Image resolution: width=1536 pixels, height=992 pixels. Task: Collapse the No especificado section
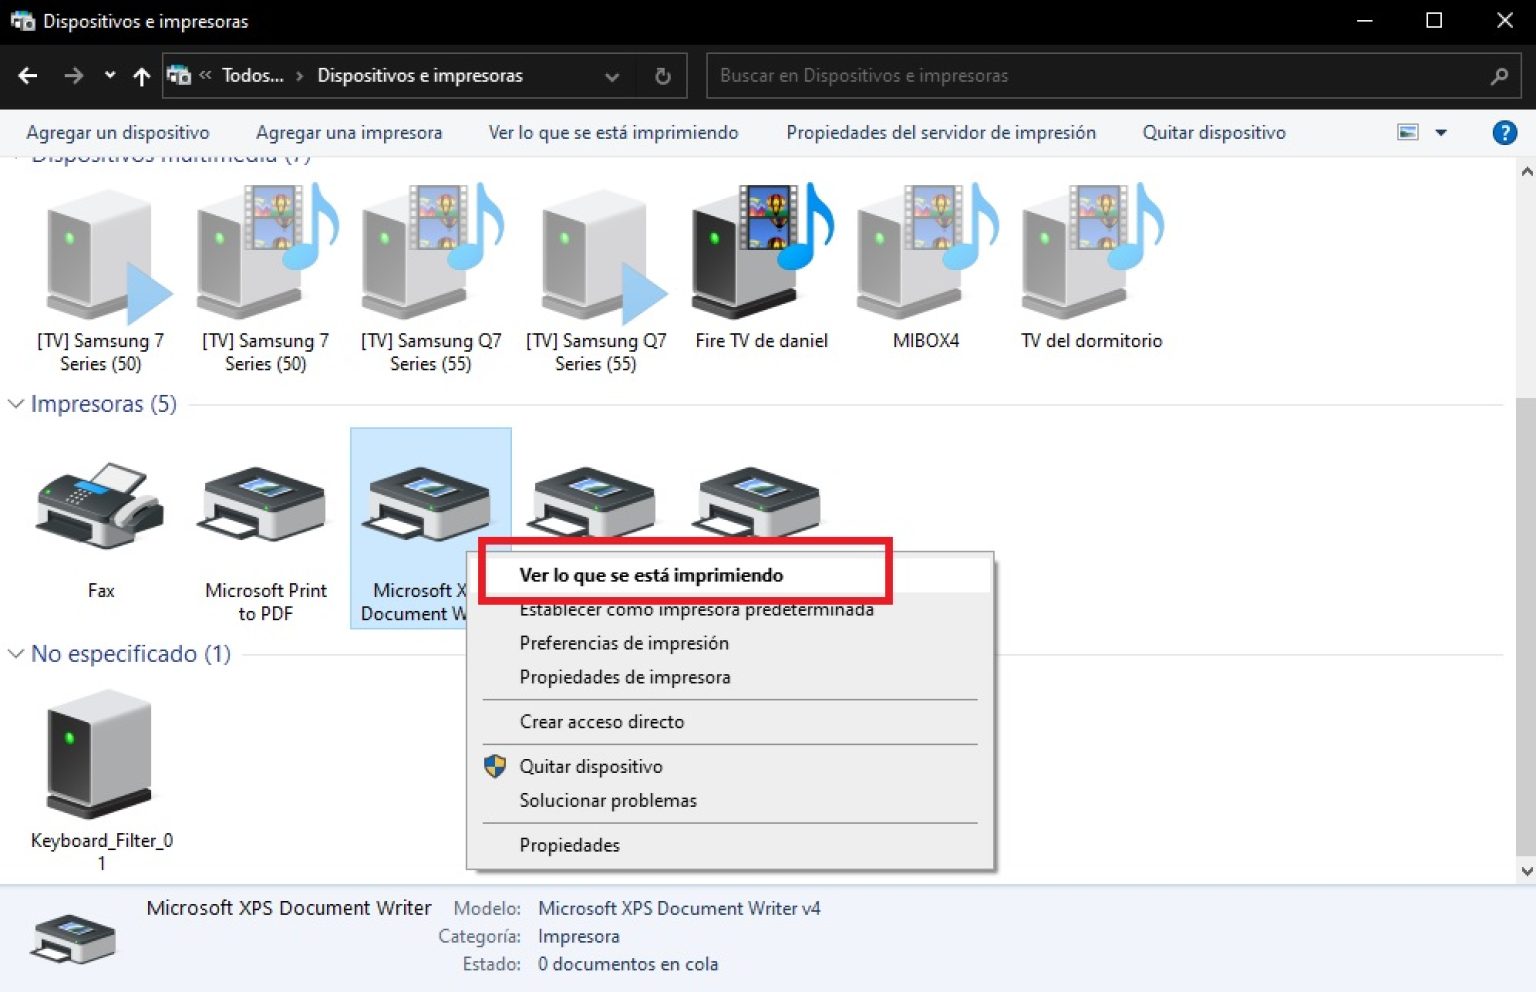pos(16,654)
